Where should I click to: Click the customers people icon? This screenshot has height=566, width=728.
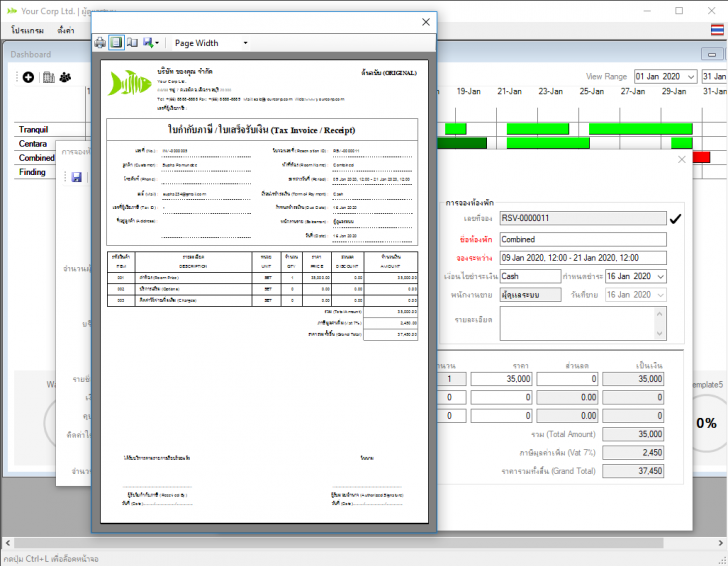[65, 77]
